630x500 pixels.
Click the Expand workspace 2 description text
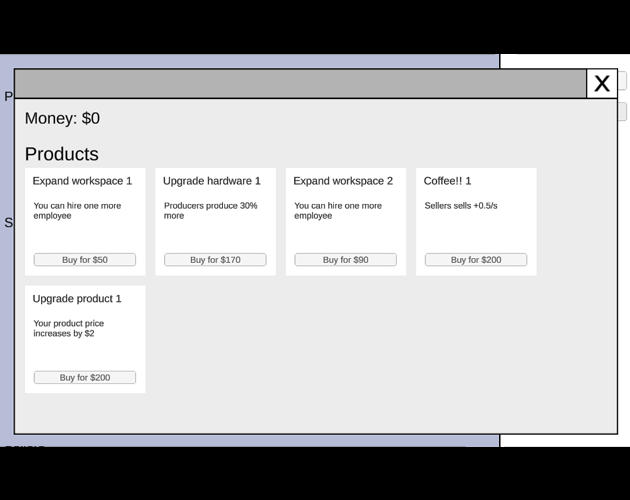point(338,211)
